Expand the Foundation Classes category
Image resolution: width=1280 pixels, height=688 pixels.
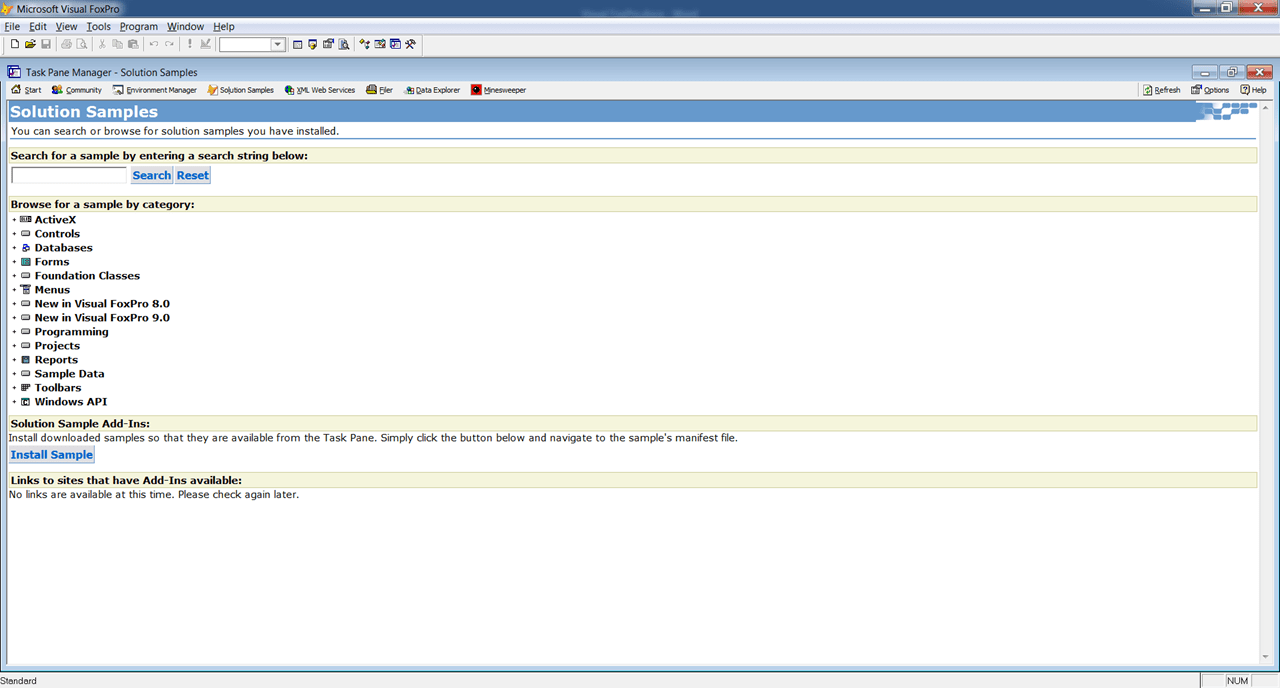coord(15,276)
